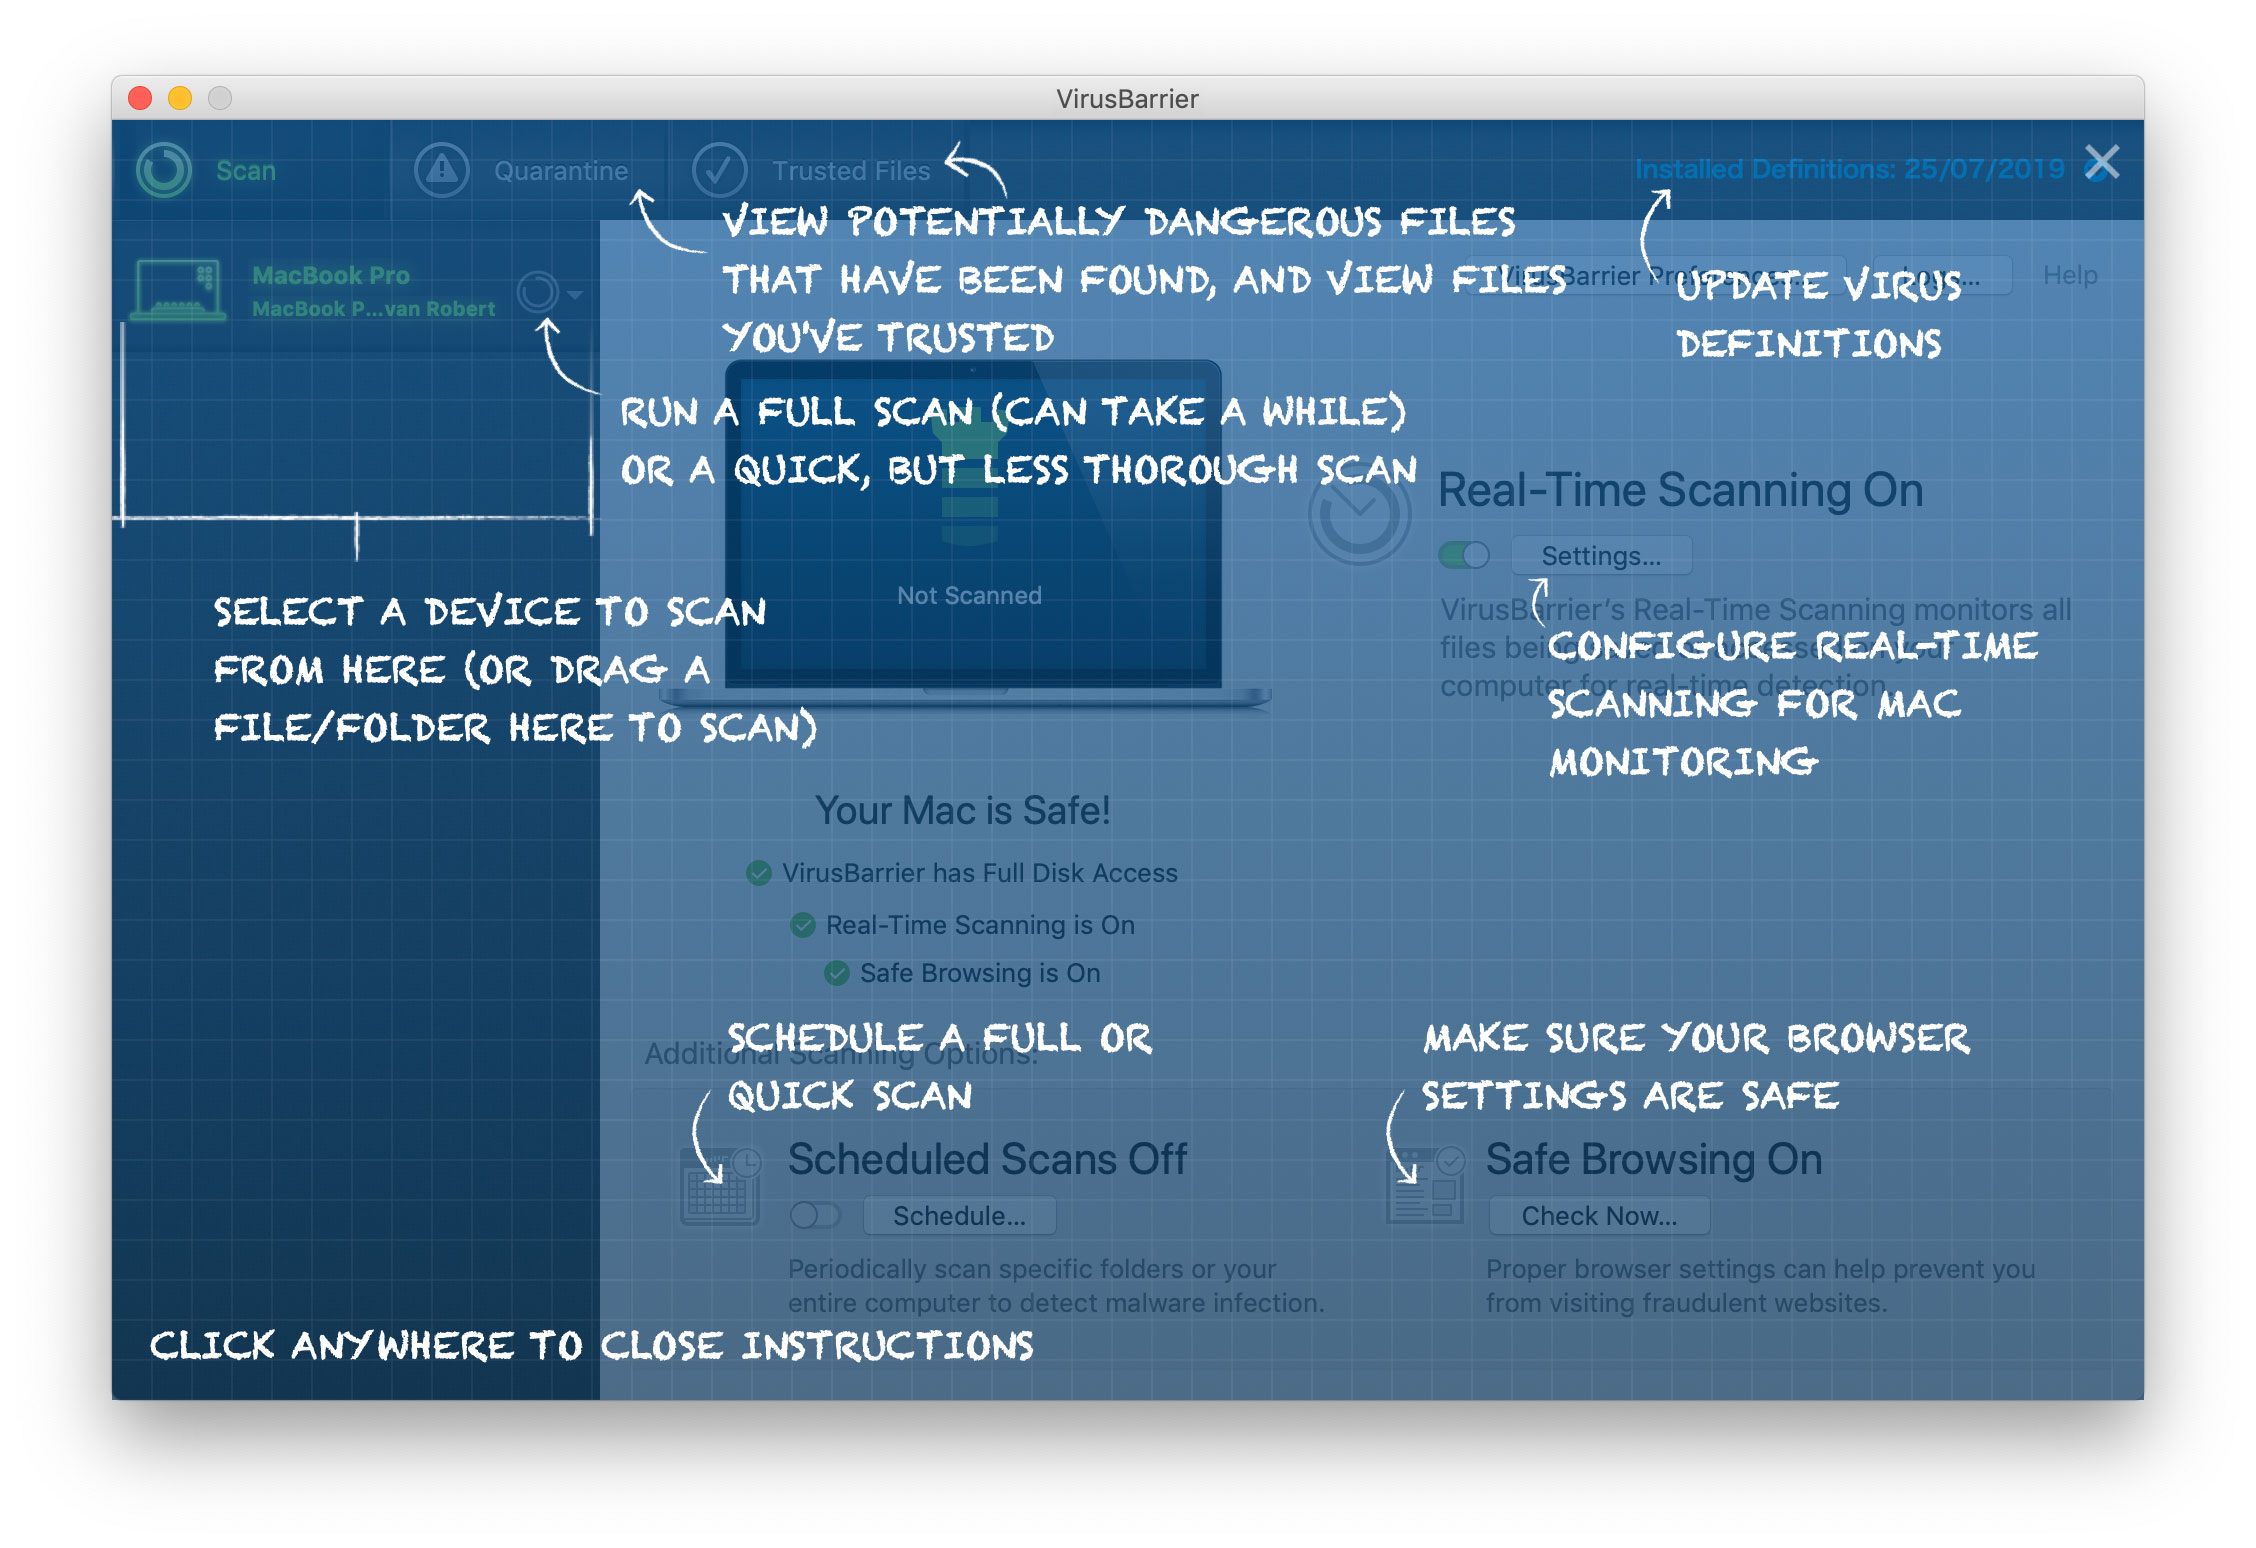Open Real-Time Scanning Settings...
Image resolution: width=2256 pixels, height=1548 pixels.
coord(1601,556)
